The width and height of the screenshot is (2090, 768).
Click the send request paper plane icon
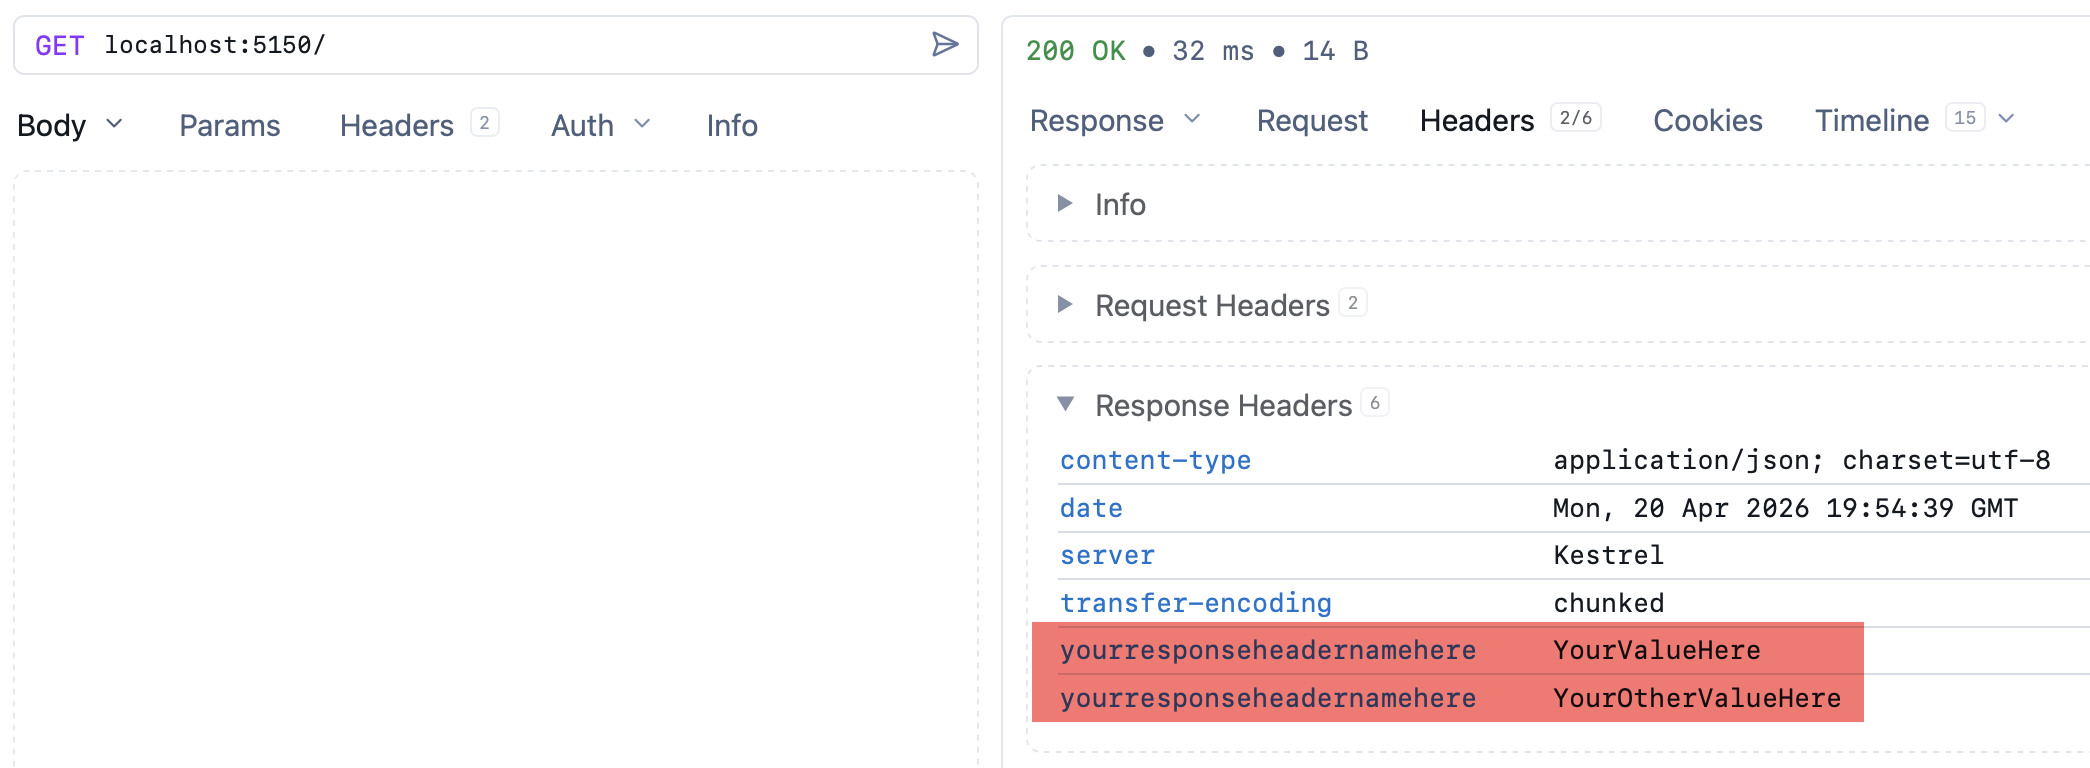coord(944,44)
